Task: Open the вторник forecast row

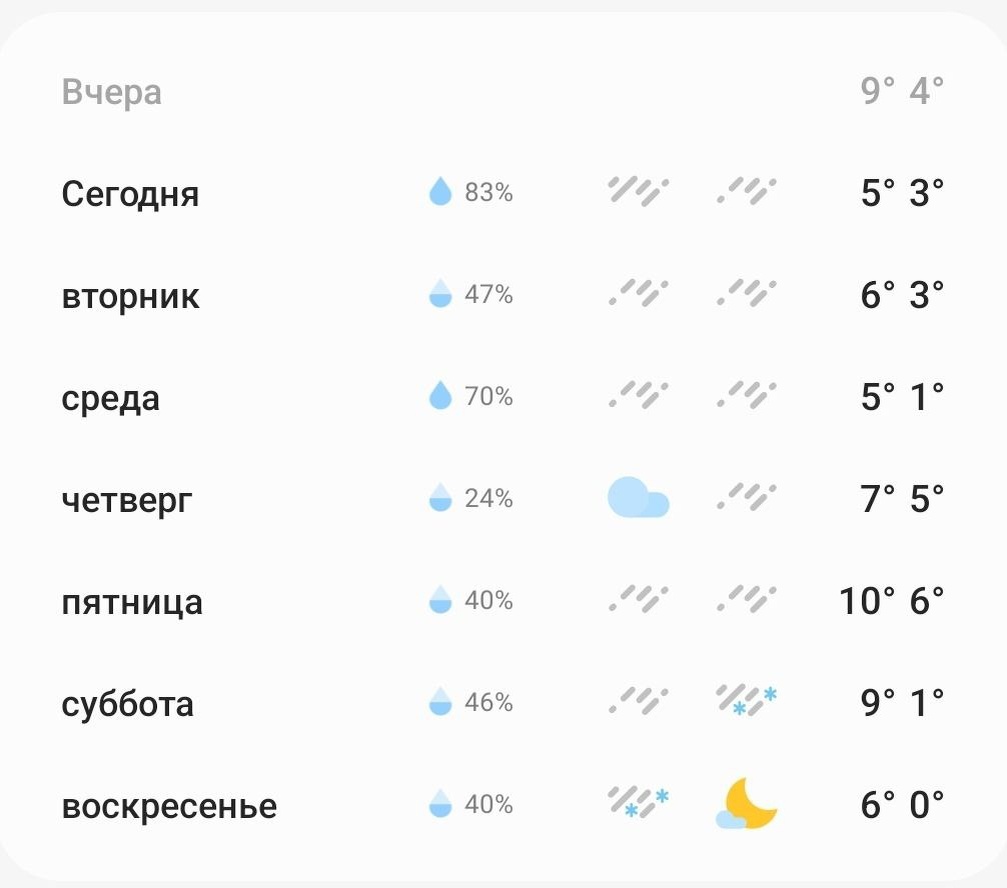Action: (x=503, y=294)
